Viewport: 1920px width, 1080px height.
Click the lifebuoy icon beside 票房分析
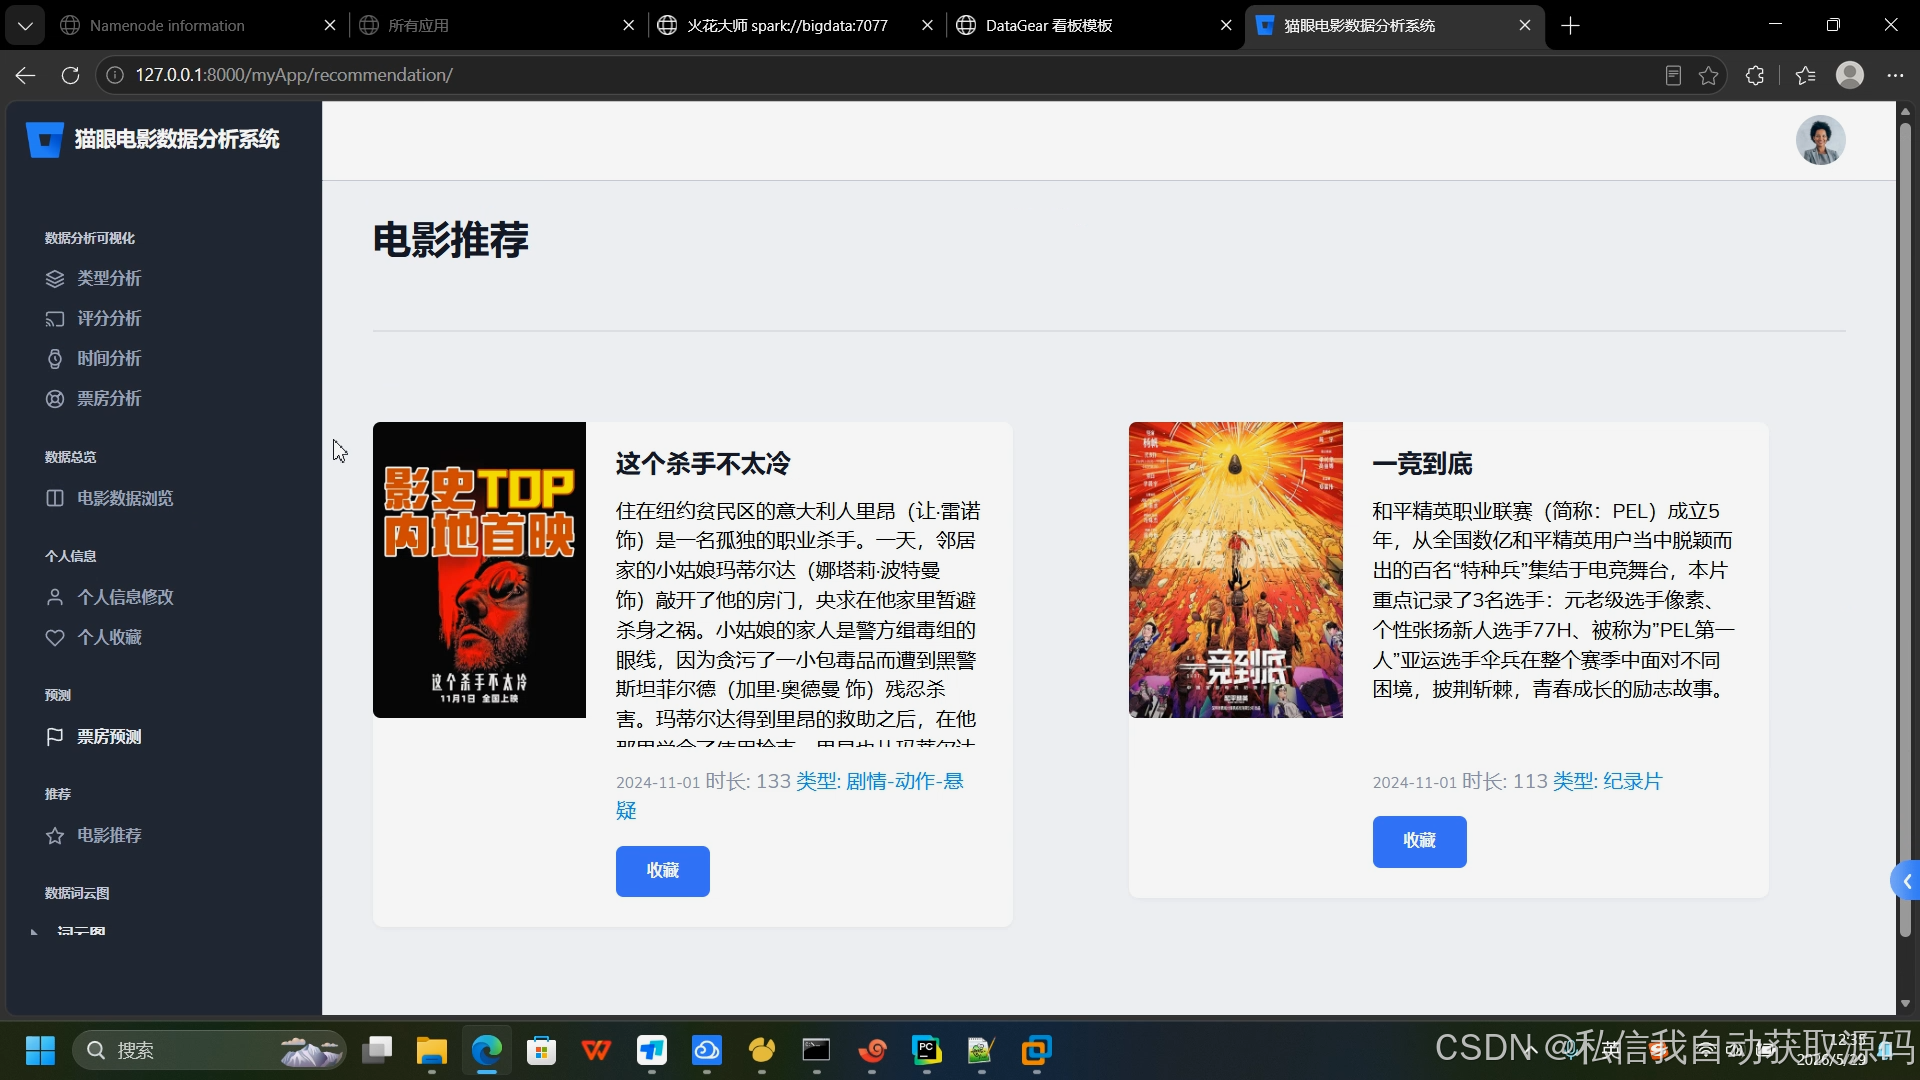click(55, 399)
